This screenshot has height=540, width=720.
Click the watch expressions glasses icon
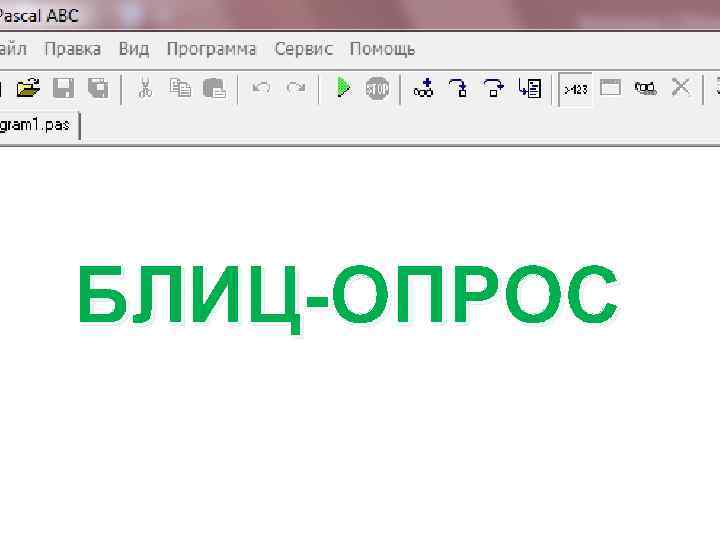[x=645, y=88]
